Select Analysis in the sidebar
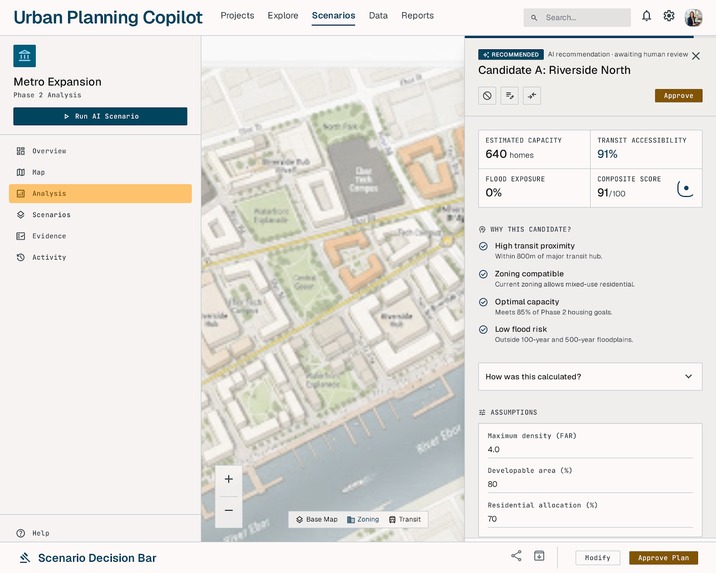This screenshot has height=573, width=716. [100, 194]
